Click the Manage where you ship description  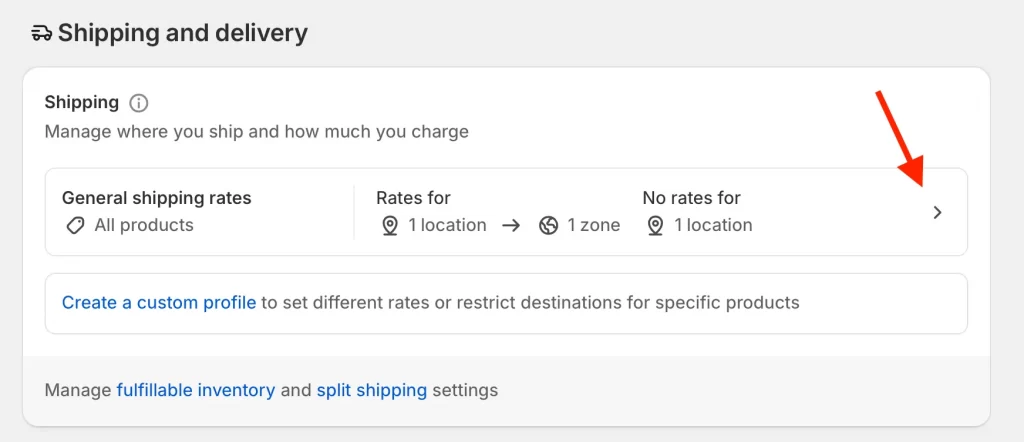click(257, 131)
